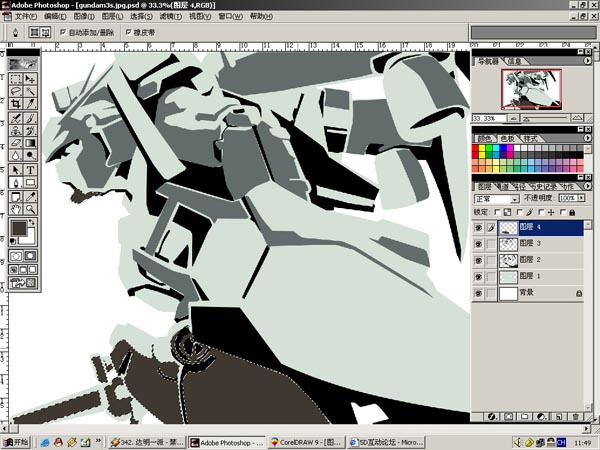Select the Crop tool

(x=16, y=103)
